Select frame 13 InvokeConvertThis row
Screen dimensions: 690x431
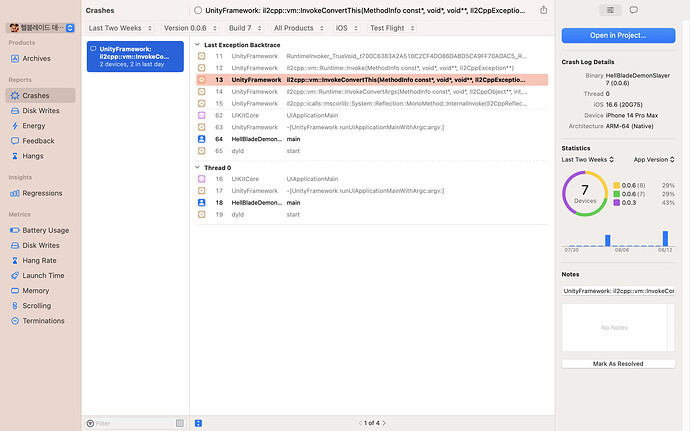click(372, 80)
